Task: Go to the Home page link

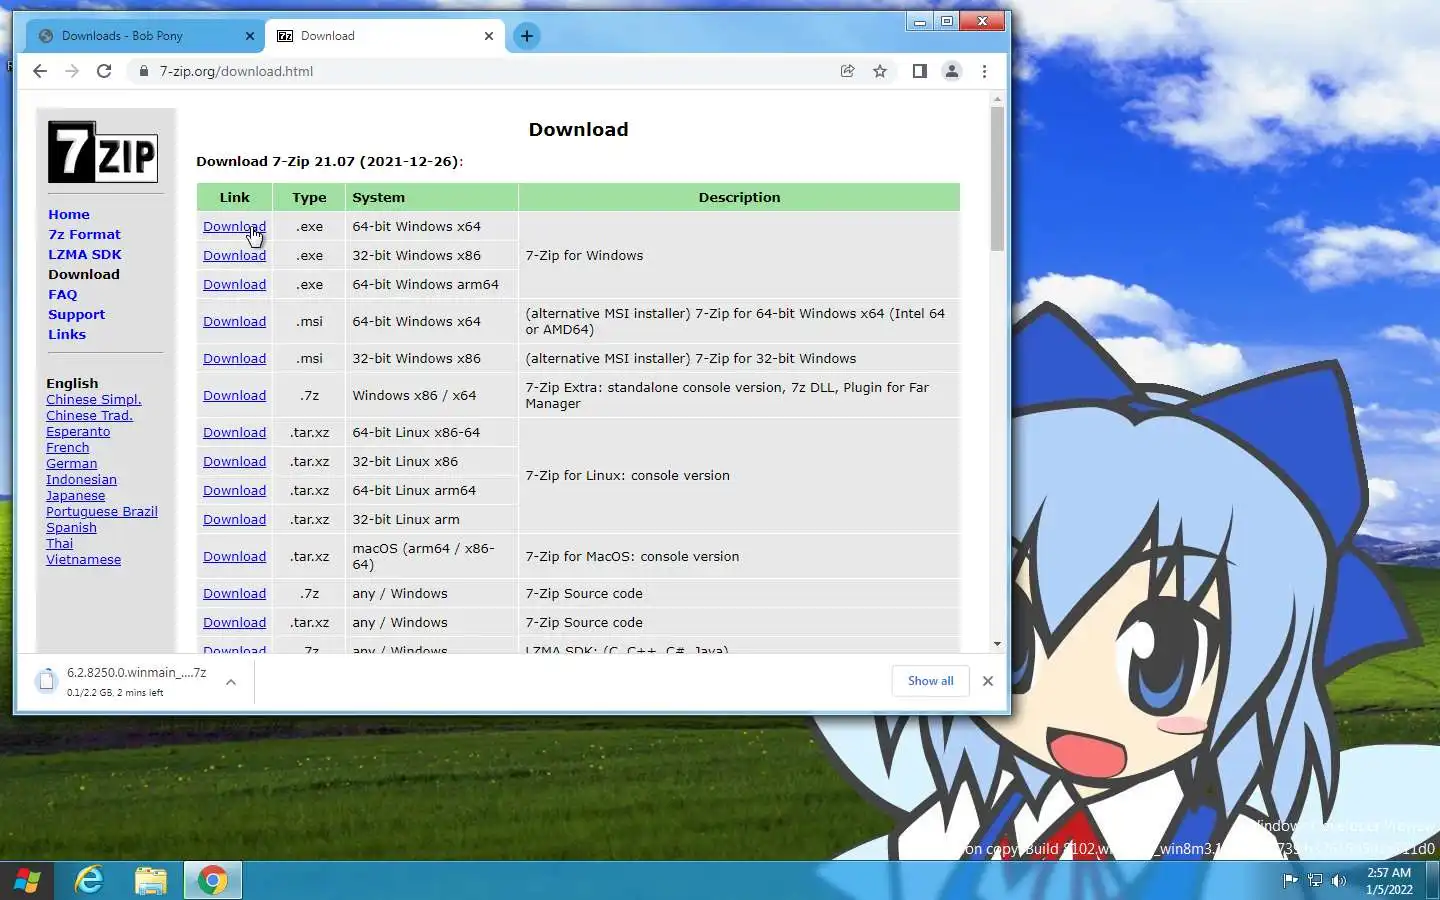Action: 69,214
